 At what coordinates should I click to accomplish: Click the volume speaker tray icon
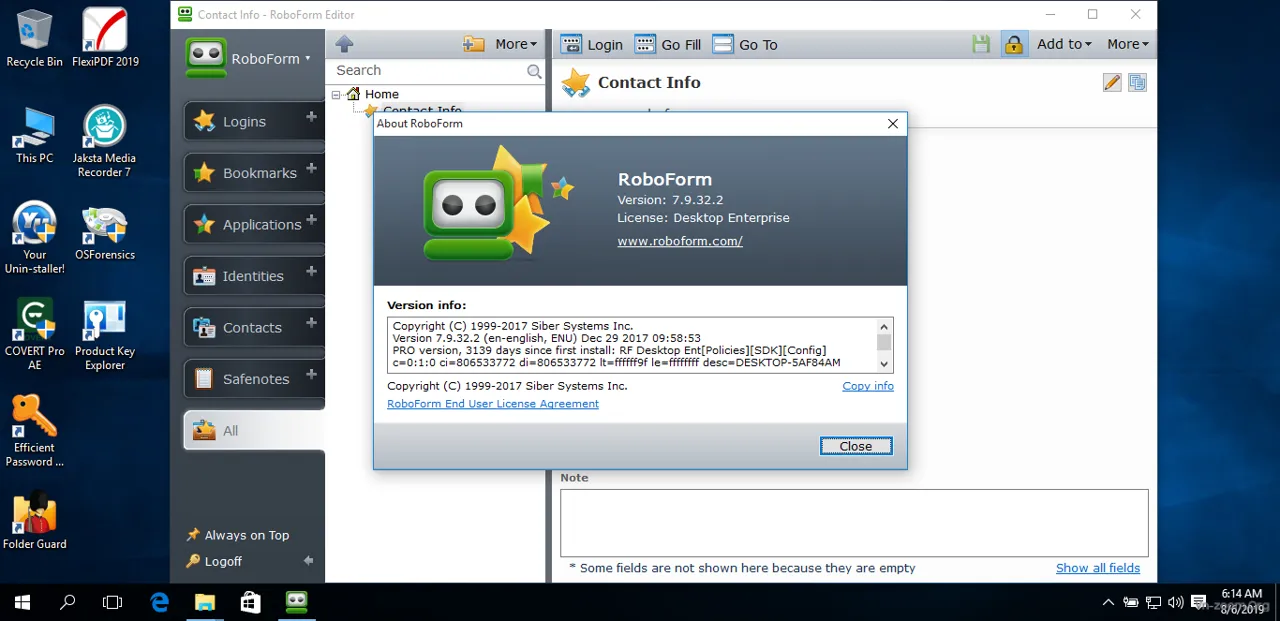[1176, 602]
